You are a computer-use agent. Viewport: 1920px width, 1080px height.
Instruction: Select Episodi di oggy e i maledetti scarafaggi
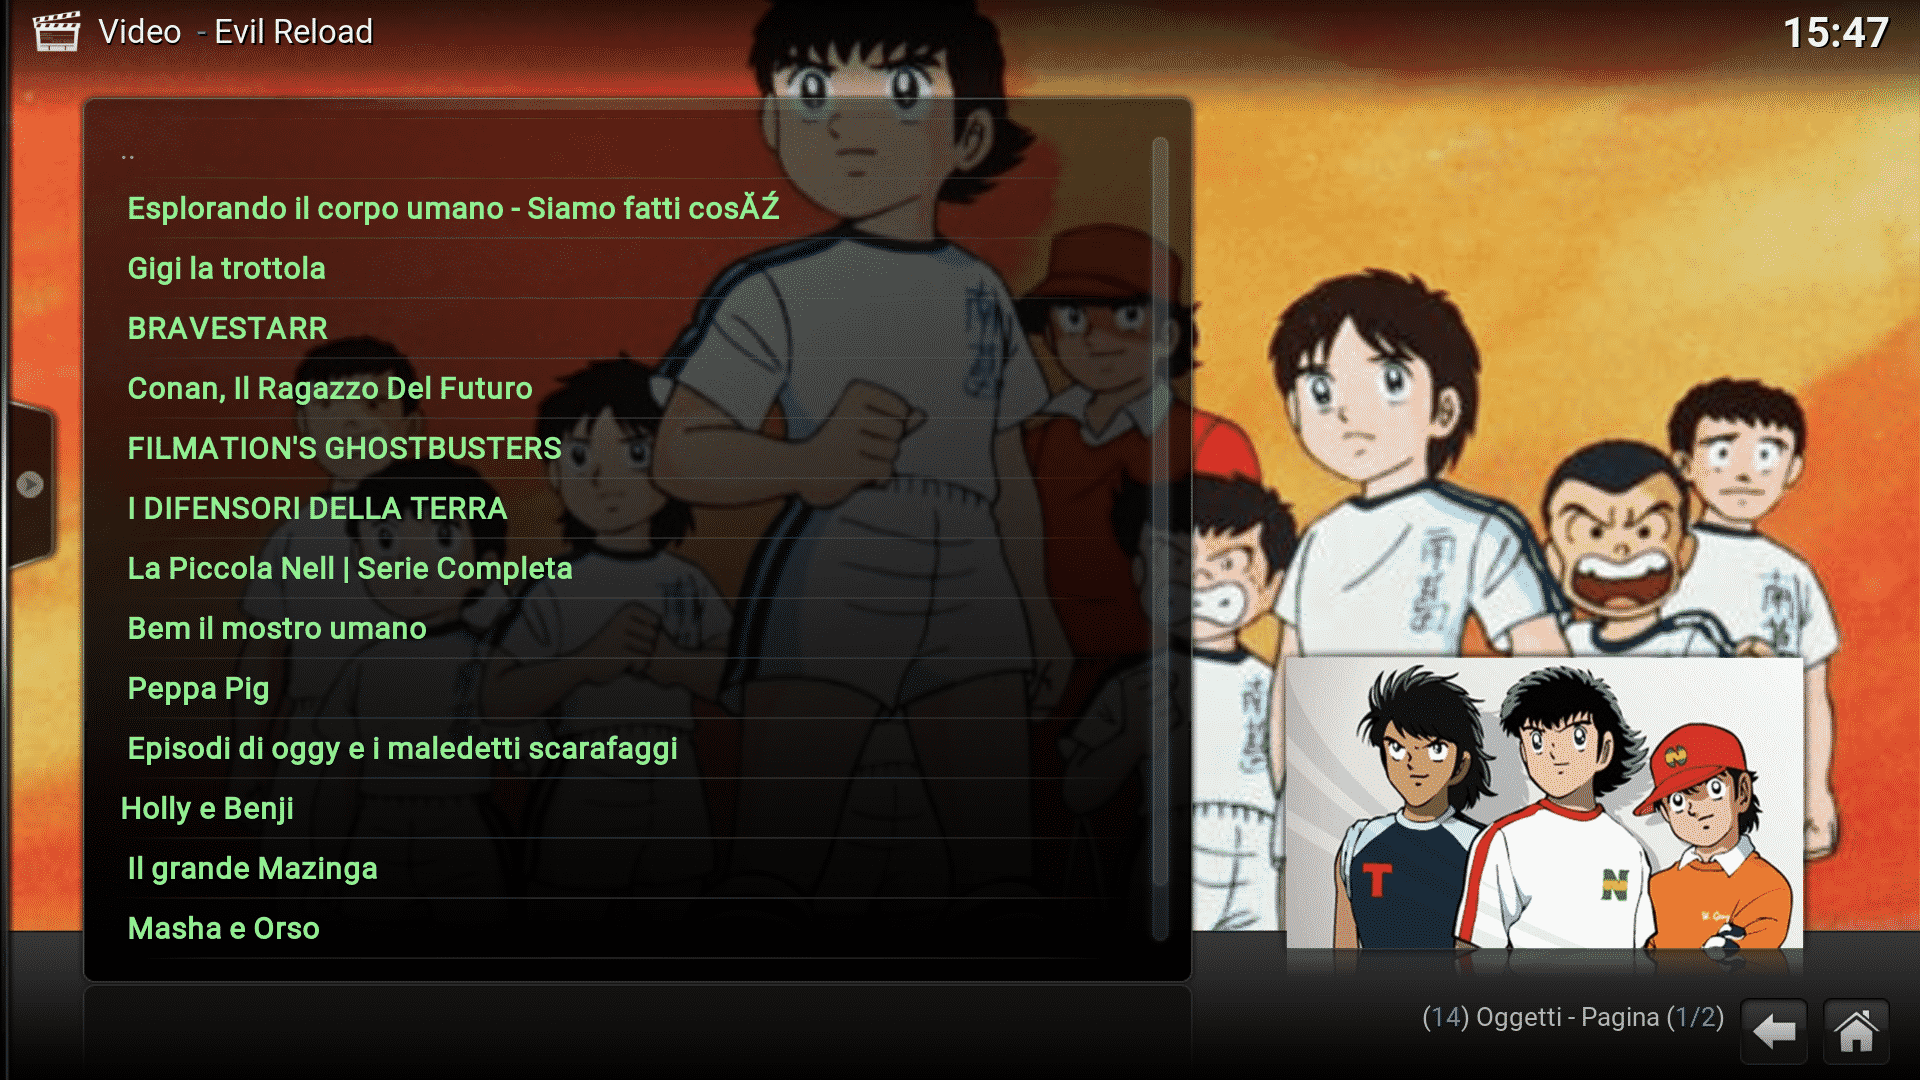(x=620, y=748)
